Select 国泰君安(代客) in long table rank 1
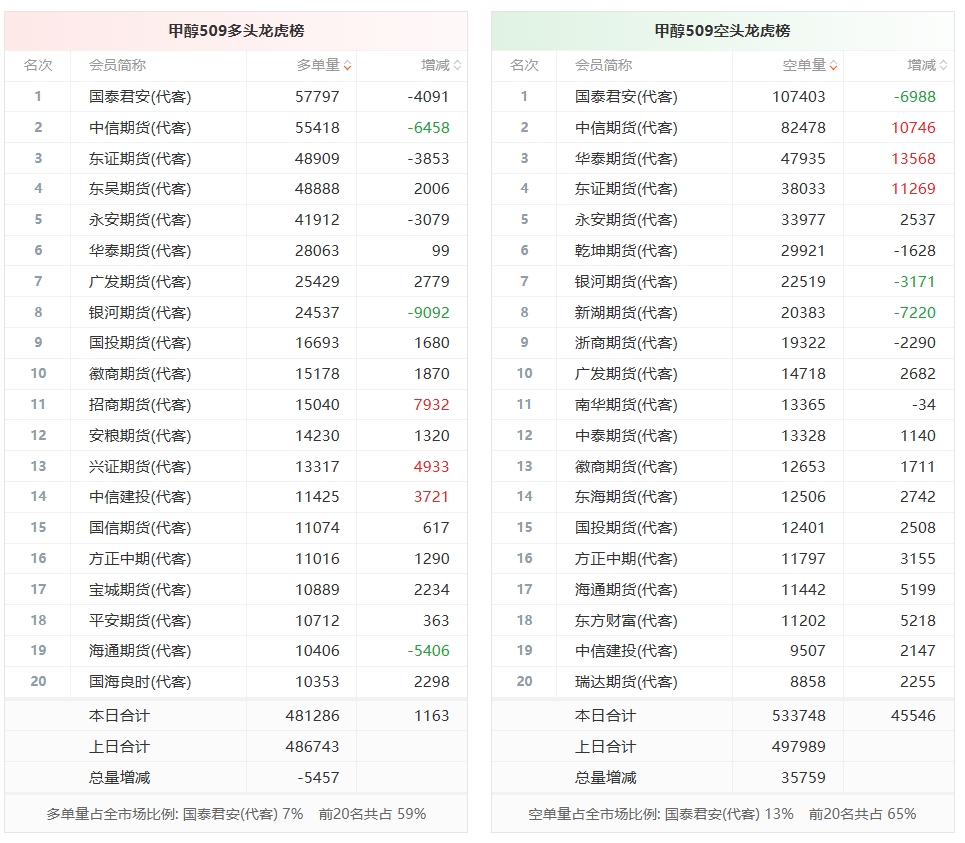Image resolution: width=965 pixels, height=843 pixels. [x=140, y=97]
